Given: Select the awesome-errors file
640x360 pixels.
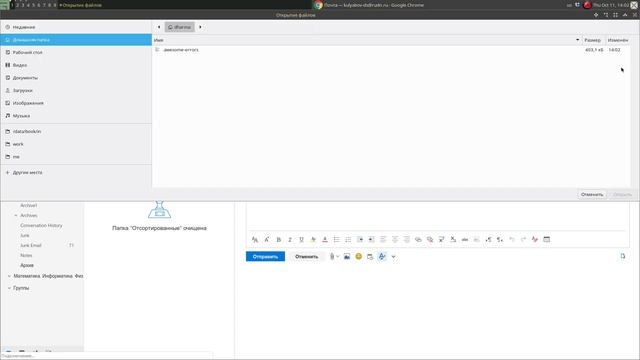Looking at the screenshot, I should pyautogui.click(x=181, y=50).
